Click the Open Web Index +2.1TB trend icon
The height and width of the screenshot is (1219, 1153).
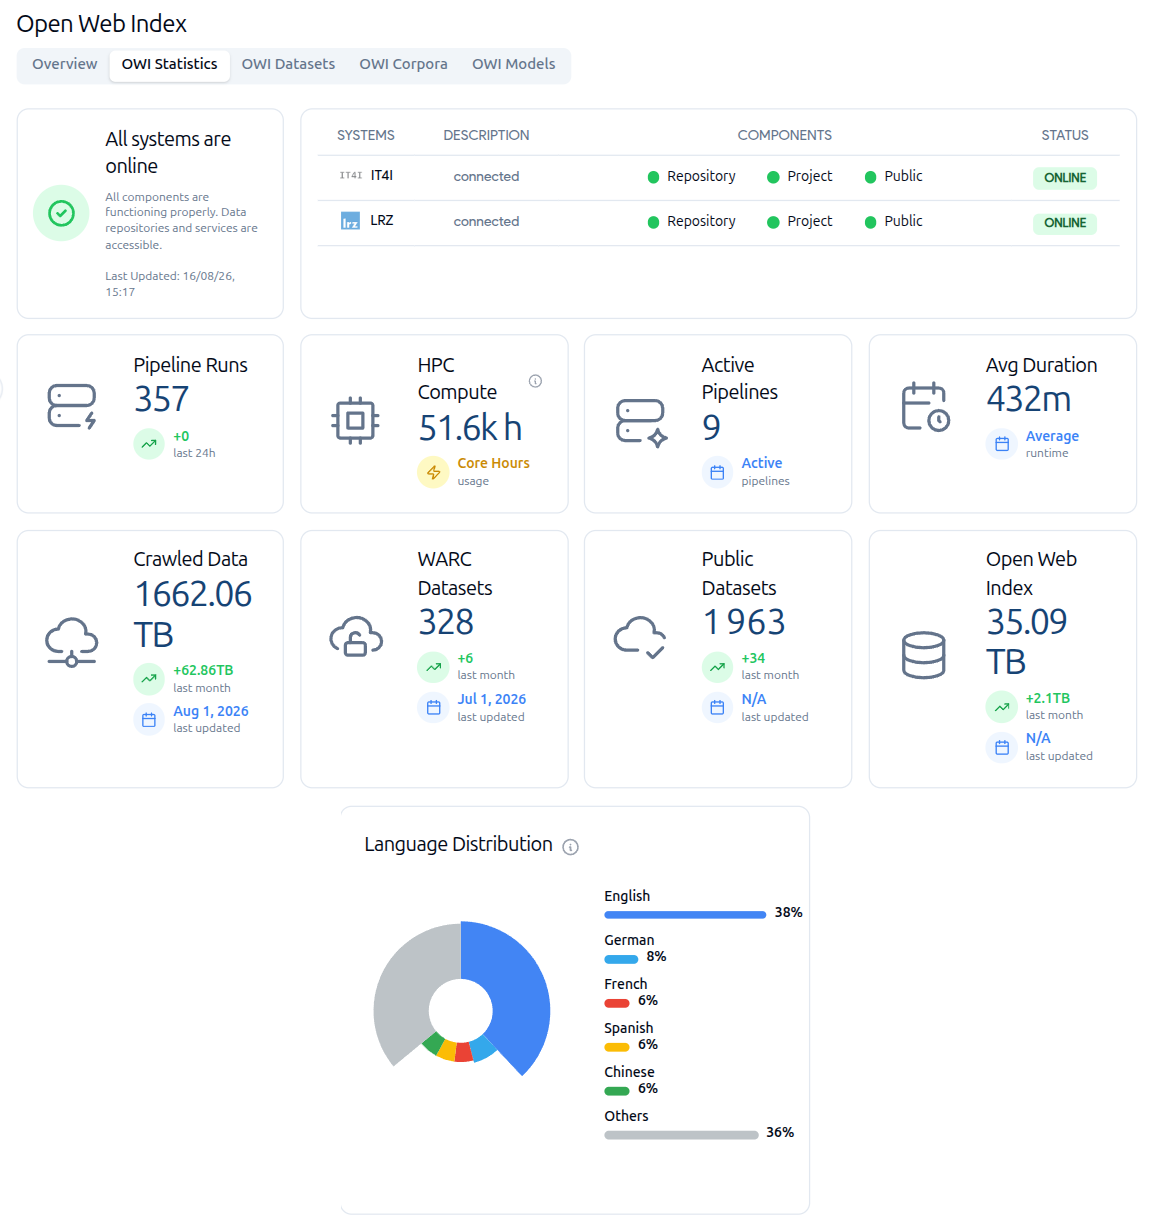[1002, 706]
